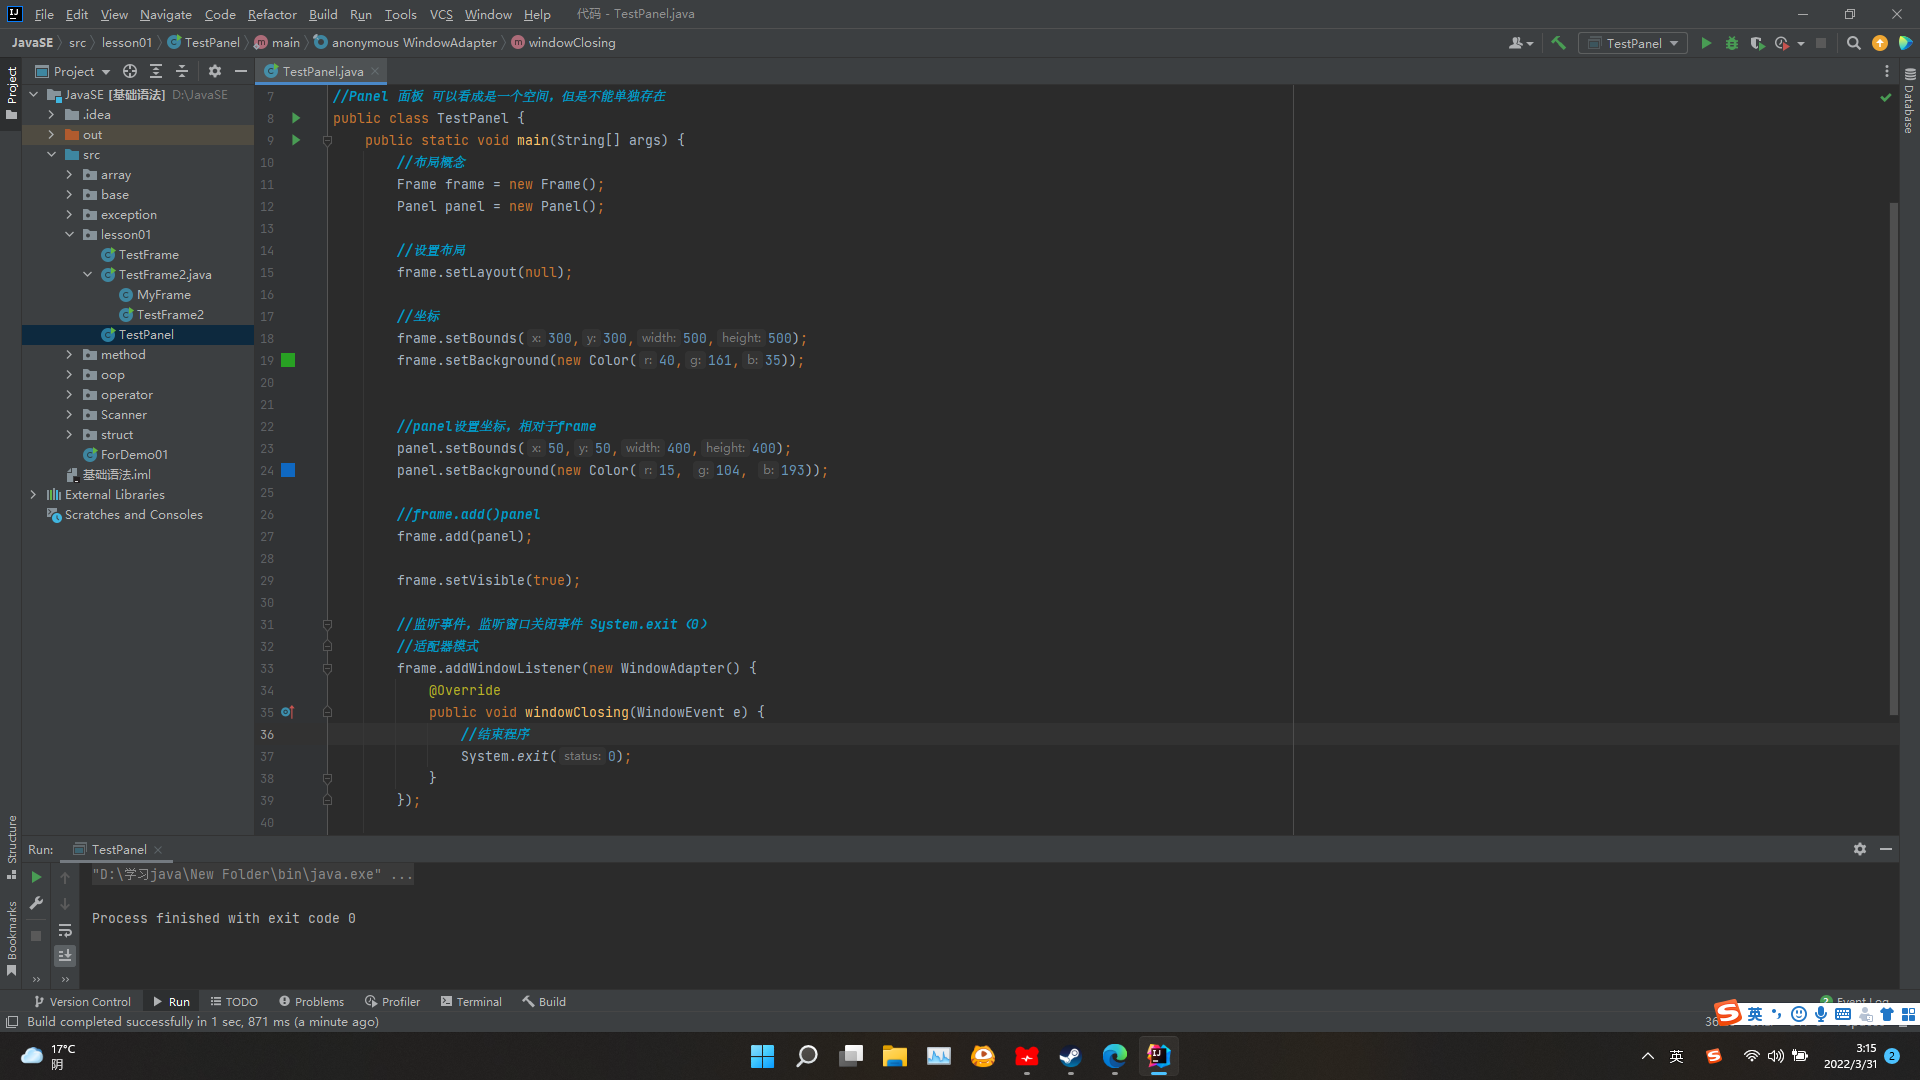Open Search Everywhere magnifier icon
Screen dimensions: 1920x1080
coord(1853,43)
